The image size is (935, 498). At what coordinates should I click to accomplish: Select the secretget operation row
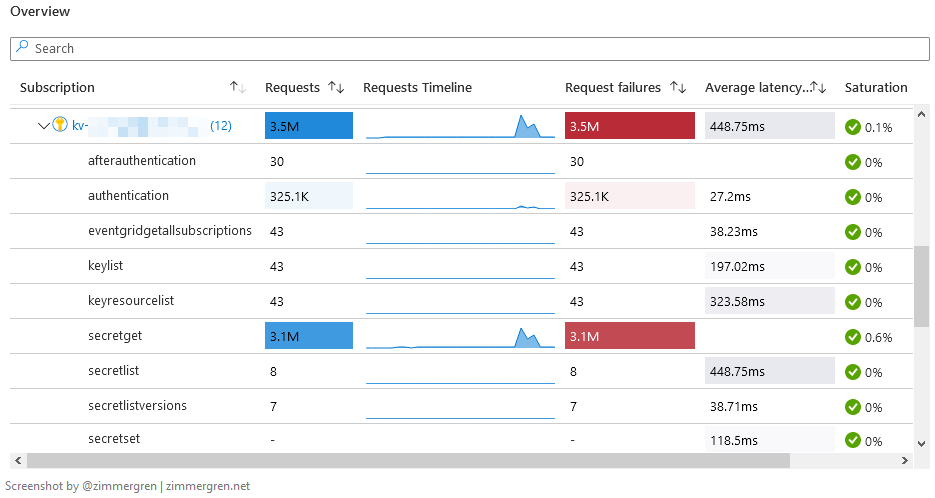(111, 336)
